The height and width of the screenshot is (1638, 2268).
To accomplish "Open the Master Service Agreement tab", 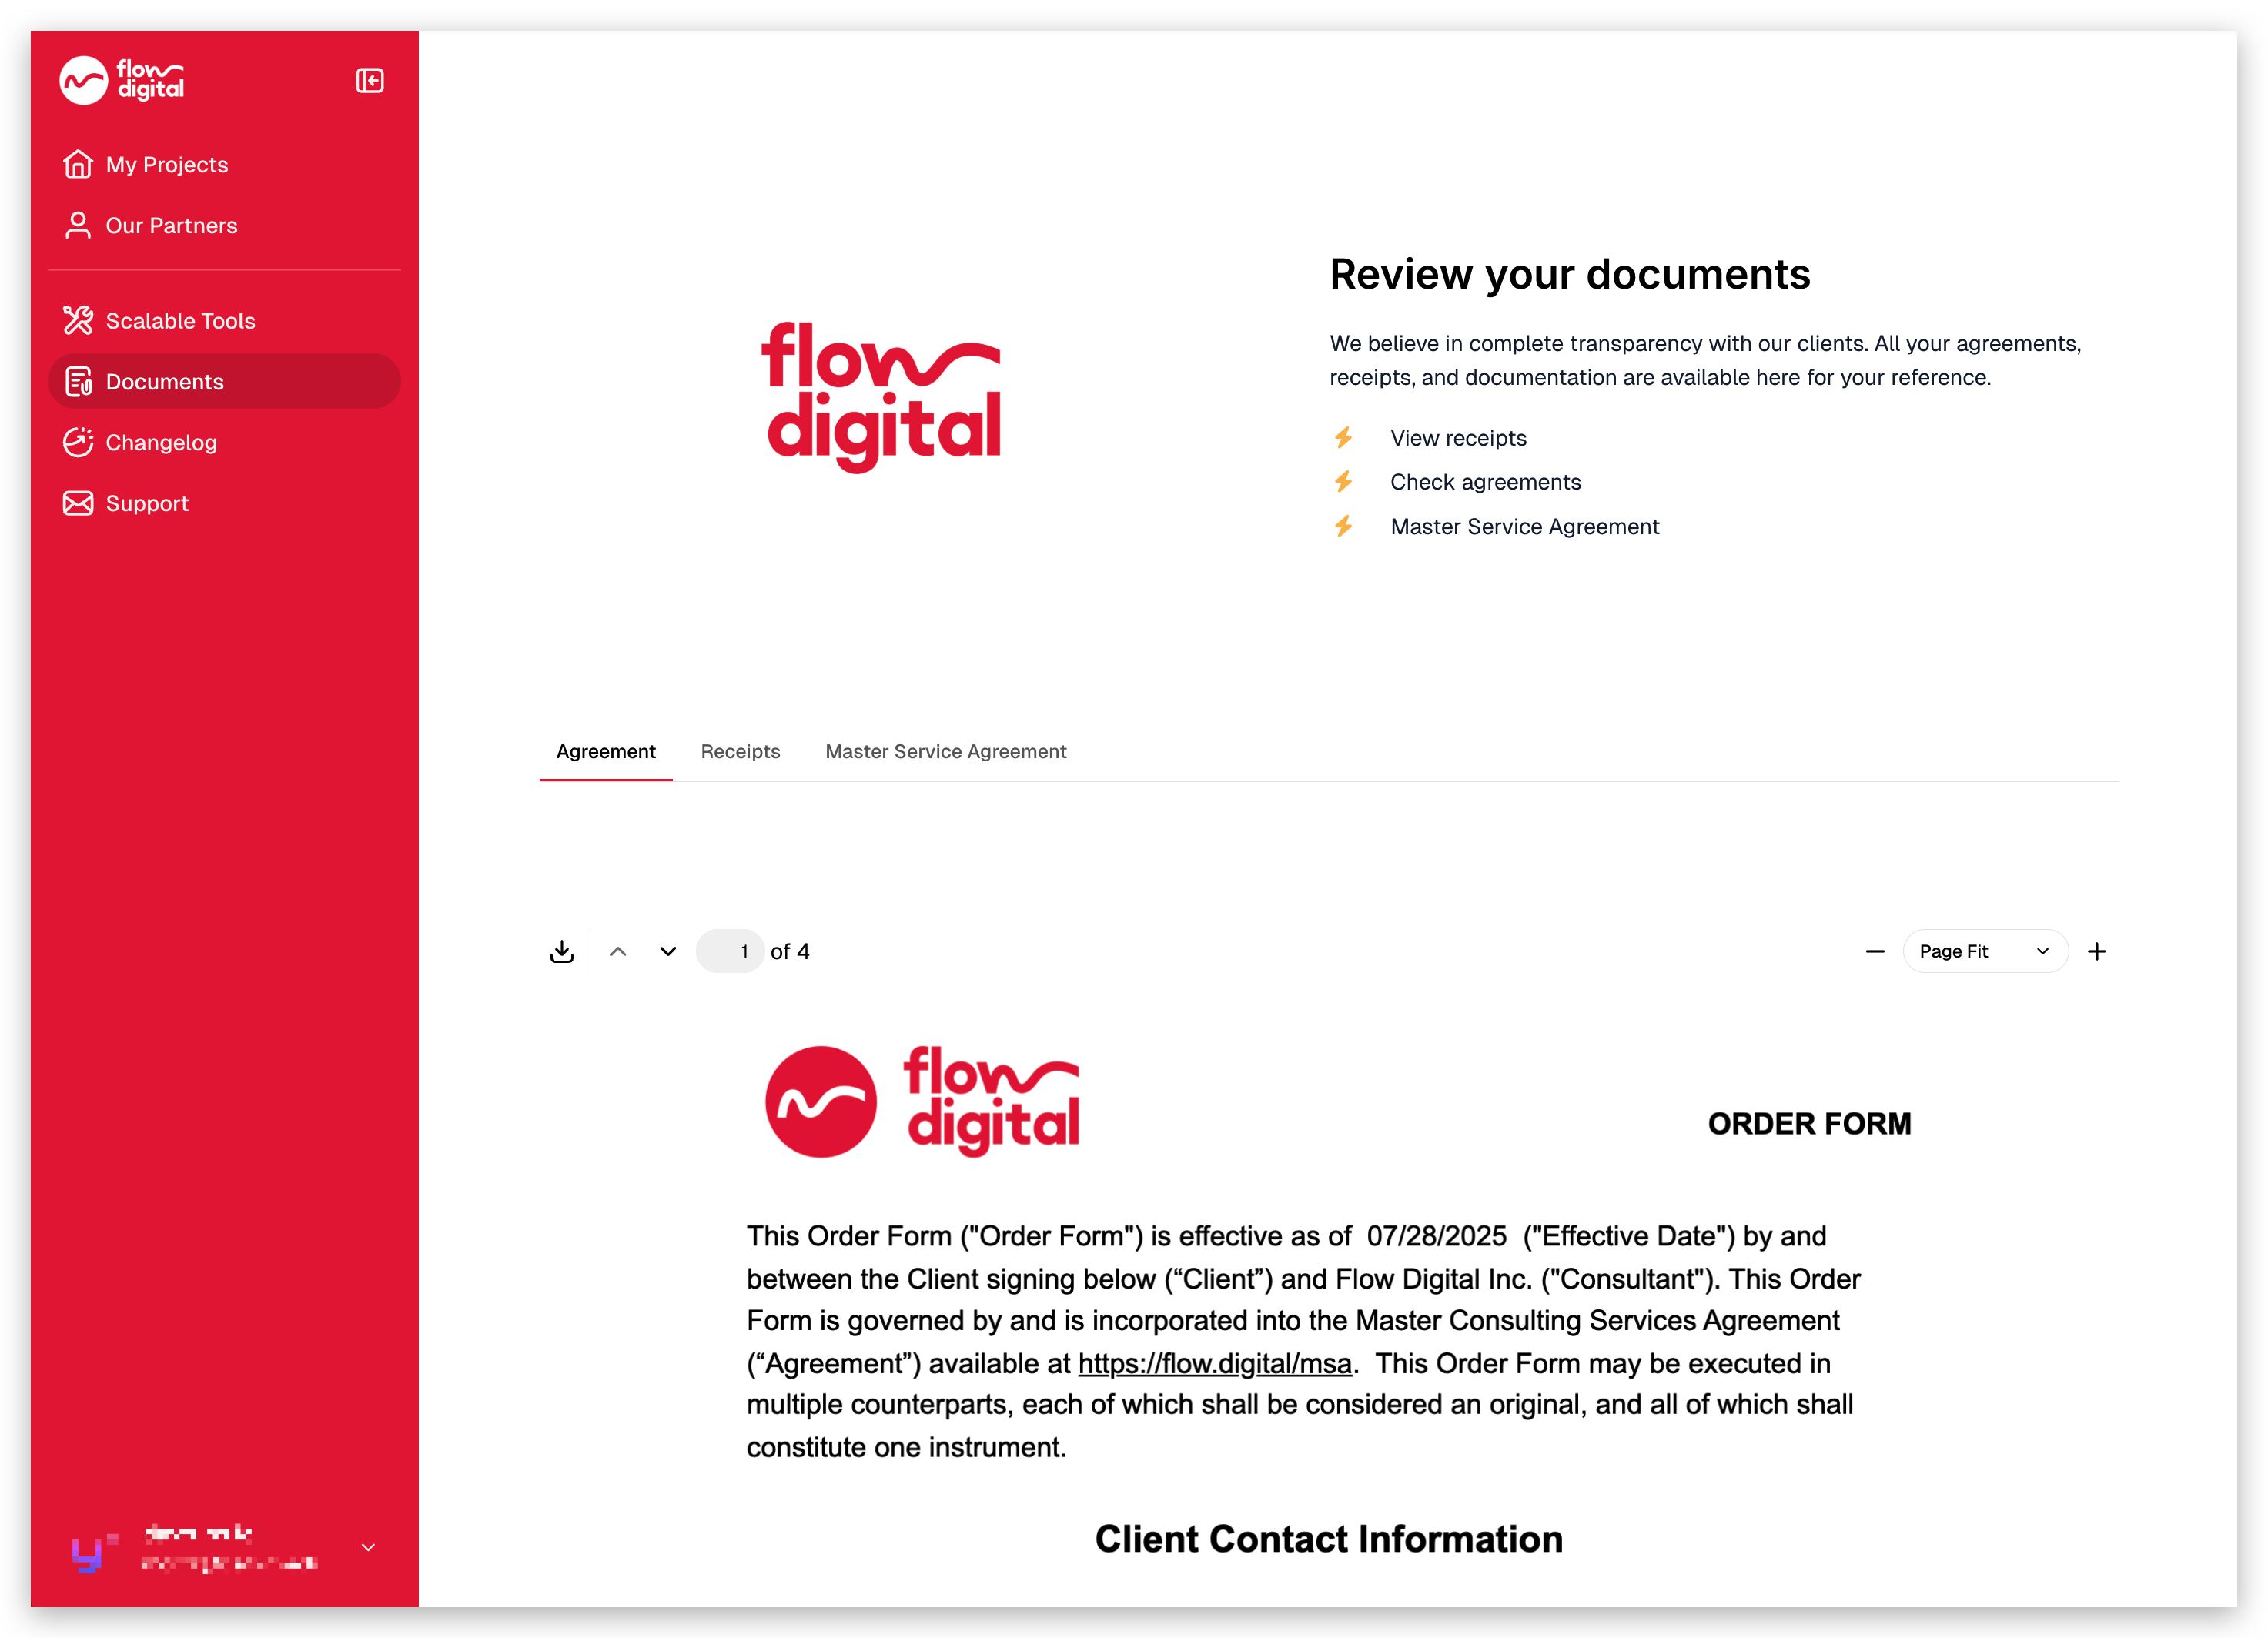I will pos(945,751).
